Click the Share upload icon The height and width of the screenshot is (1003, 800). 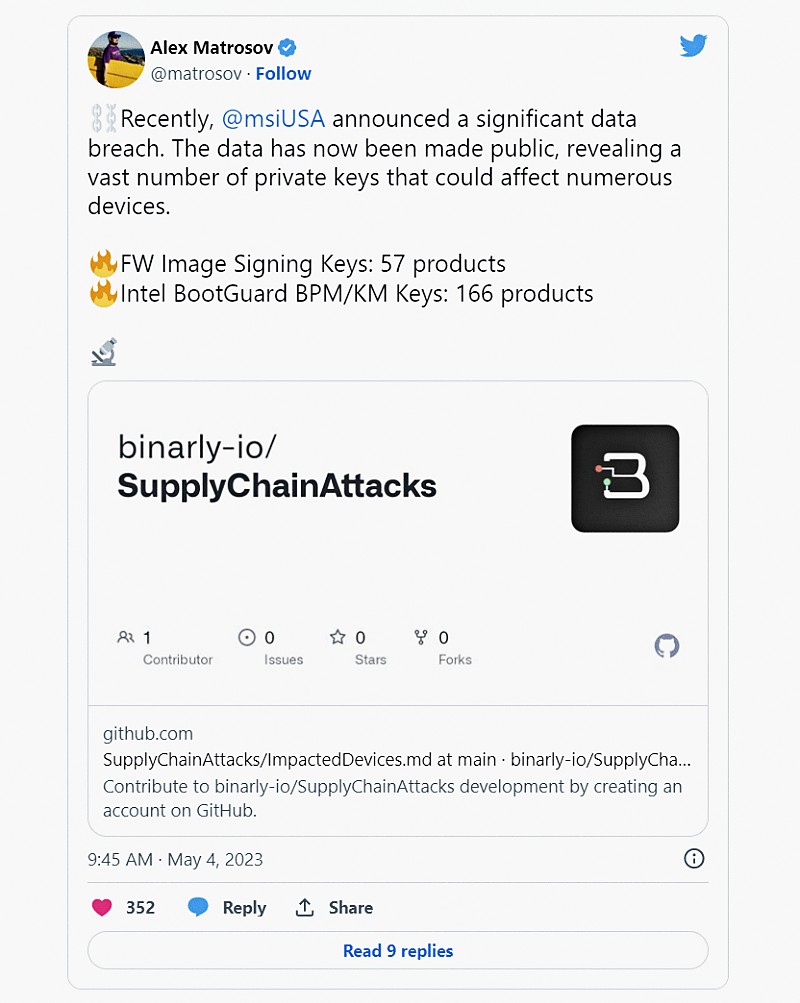click(305, 907)
